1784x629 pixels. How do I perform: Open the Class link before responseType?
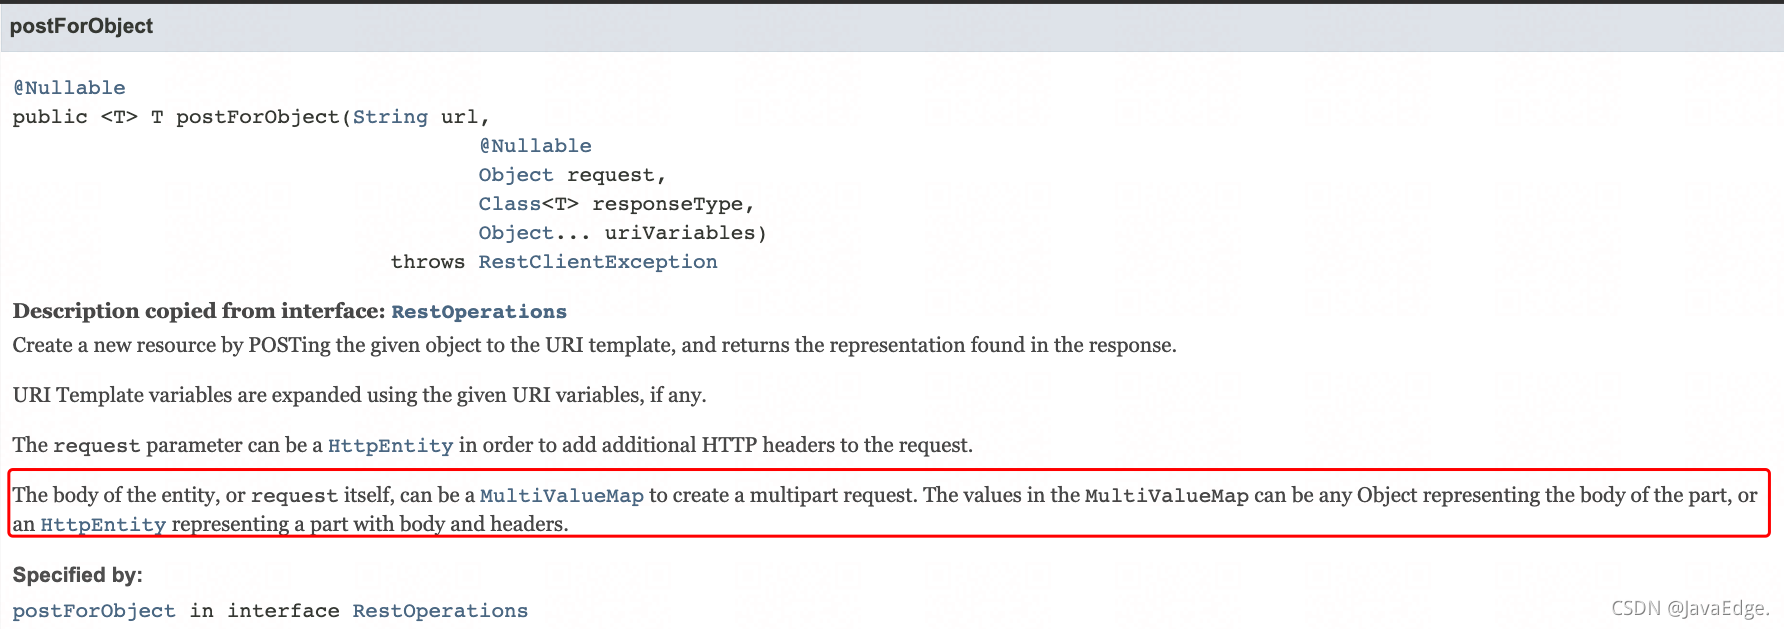(x=510, y=204)
